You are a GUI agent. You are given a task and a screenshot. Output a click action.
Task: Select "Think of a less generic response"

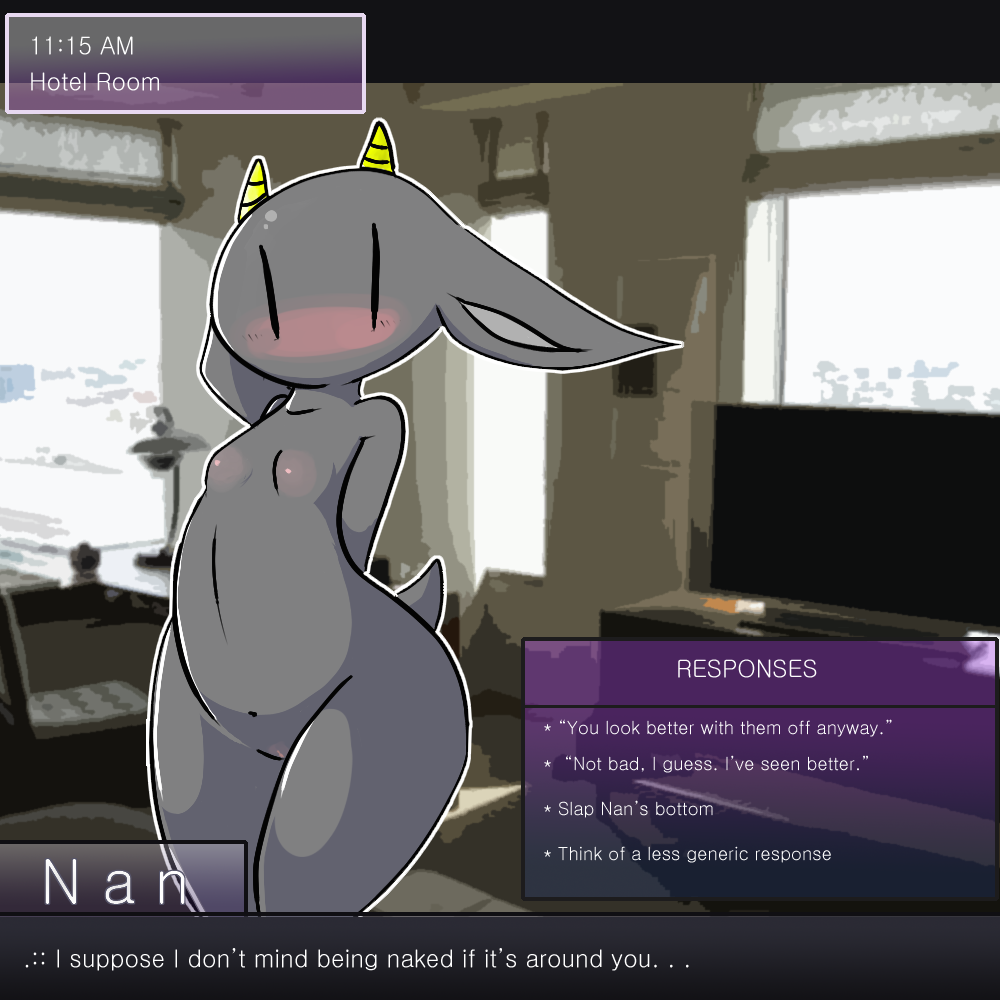click(x=694, y=854)
